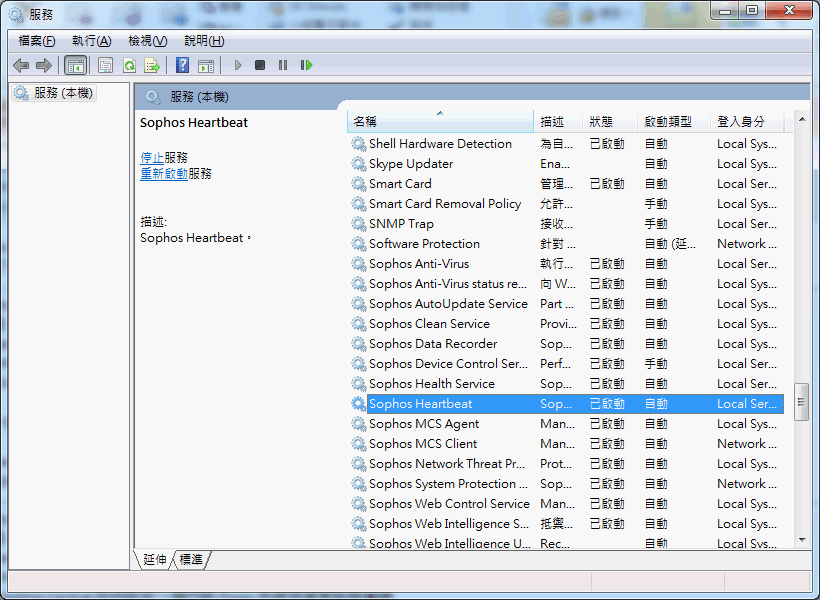Click the Sophos Heartbeat title in details pane
Screen dimensions: 820x600
point(194,122)
